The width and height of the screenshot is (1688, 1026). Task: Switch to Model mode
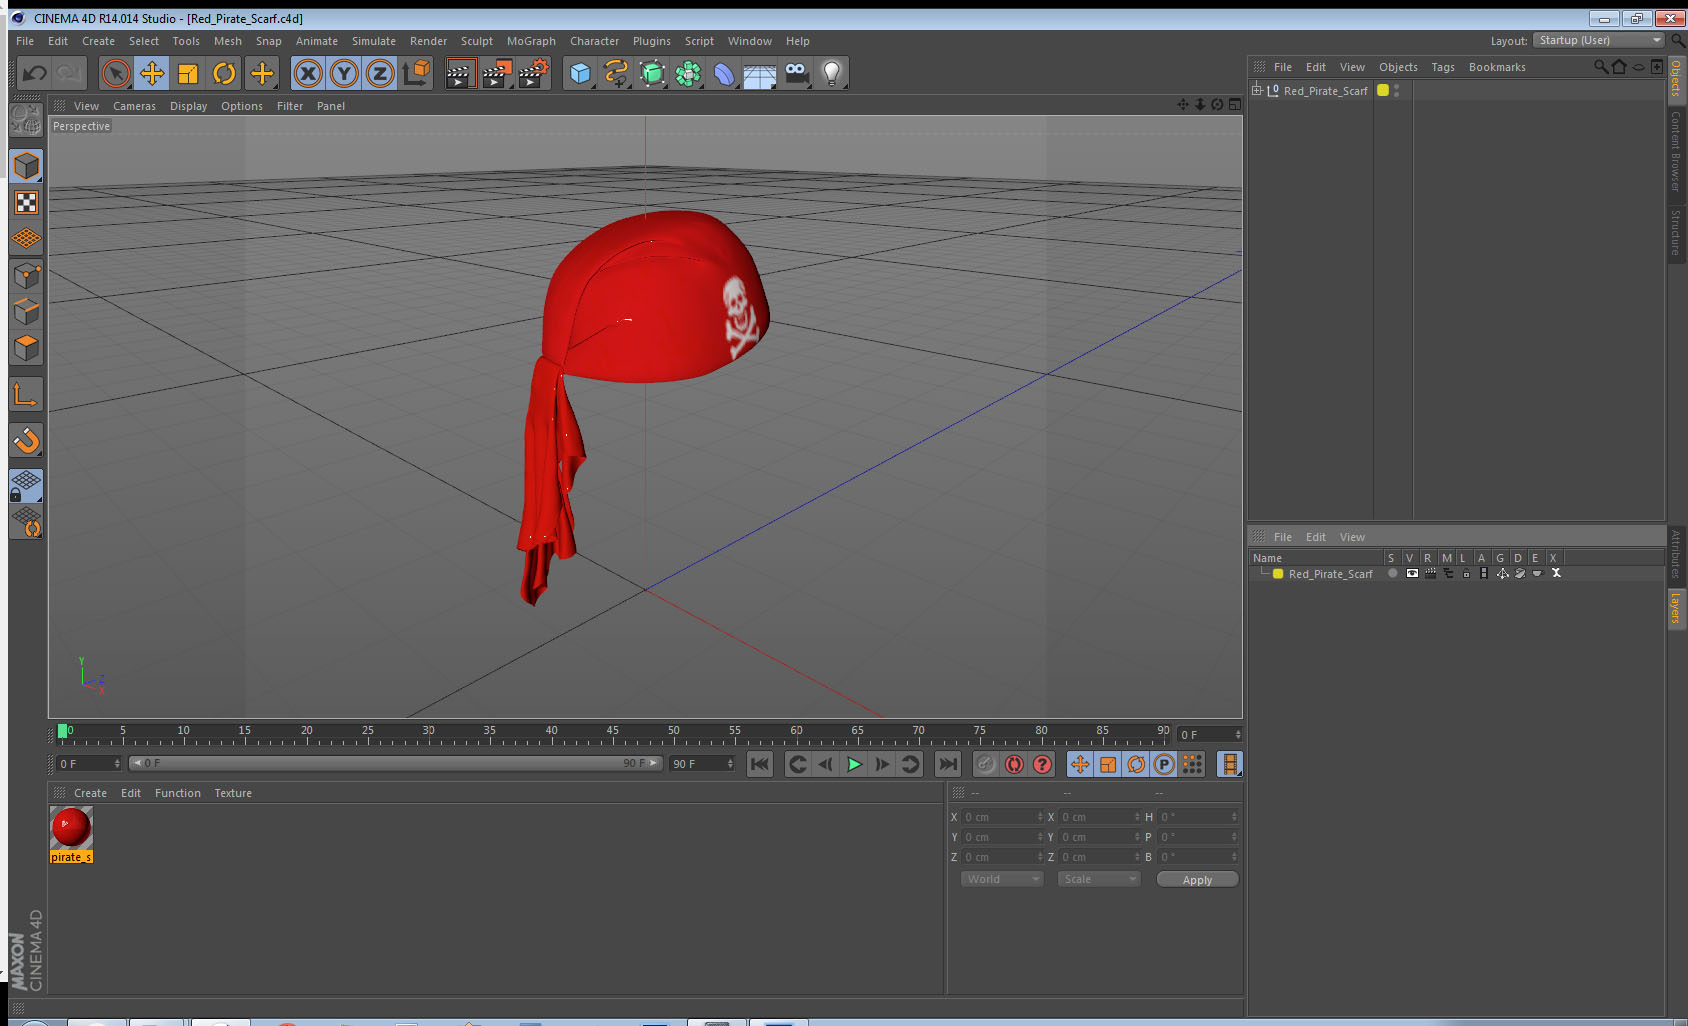click(26, 166)
